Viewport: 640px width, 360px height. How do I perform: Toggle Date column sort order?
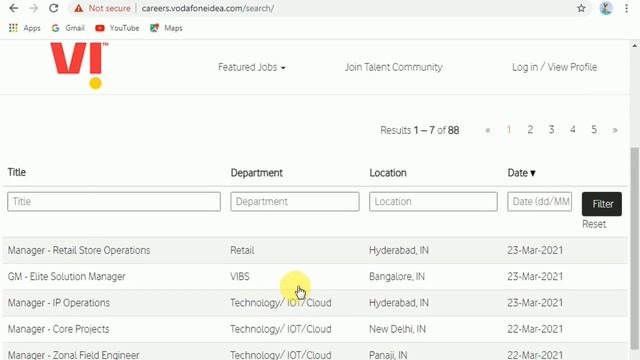pos(521,173)
